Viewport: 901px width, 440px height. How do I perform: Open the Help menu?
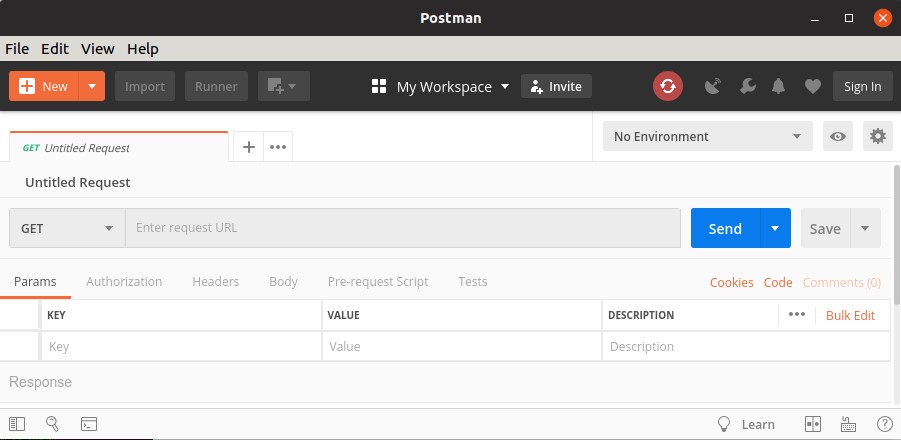(143, 49)
